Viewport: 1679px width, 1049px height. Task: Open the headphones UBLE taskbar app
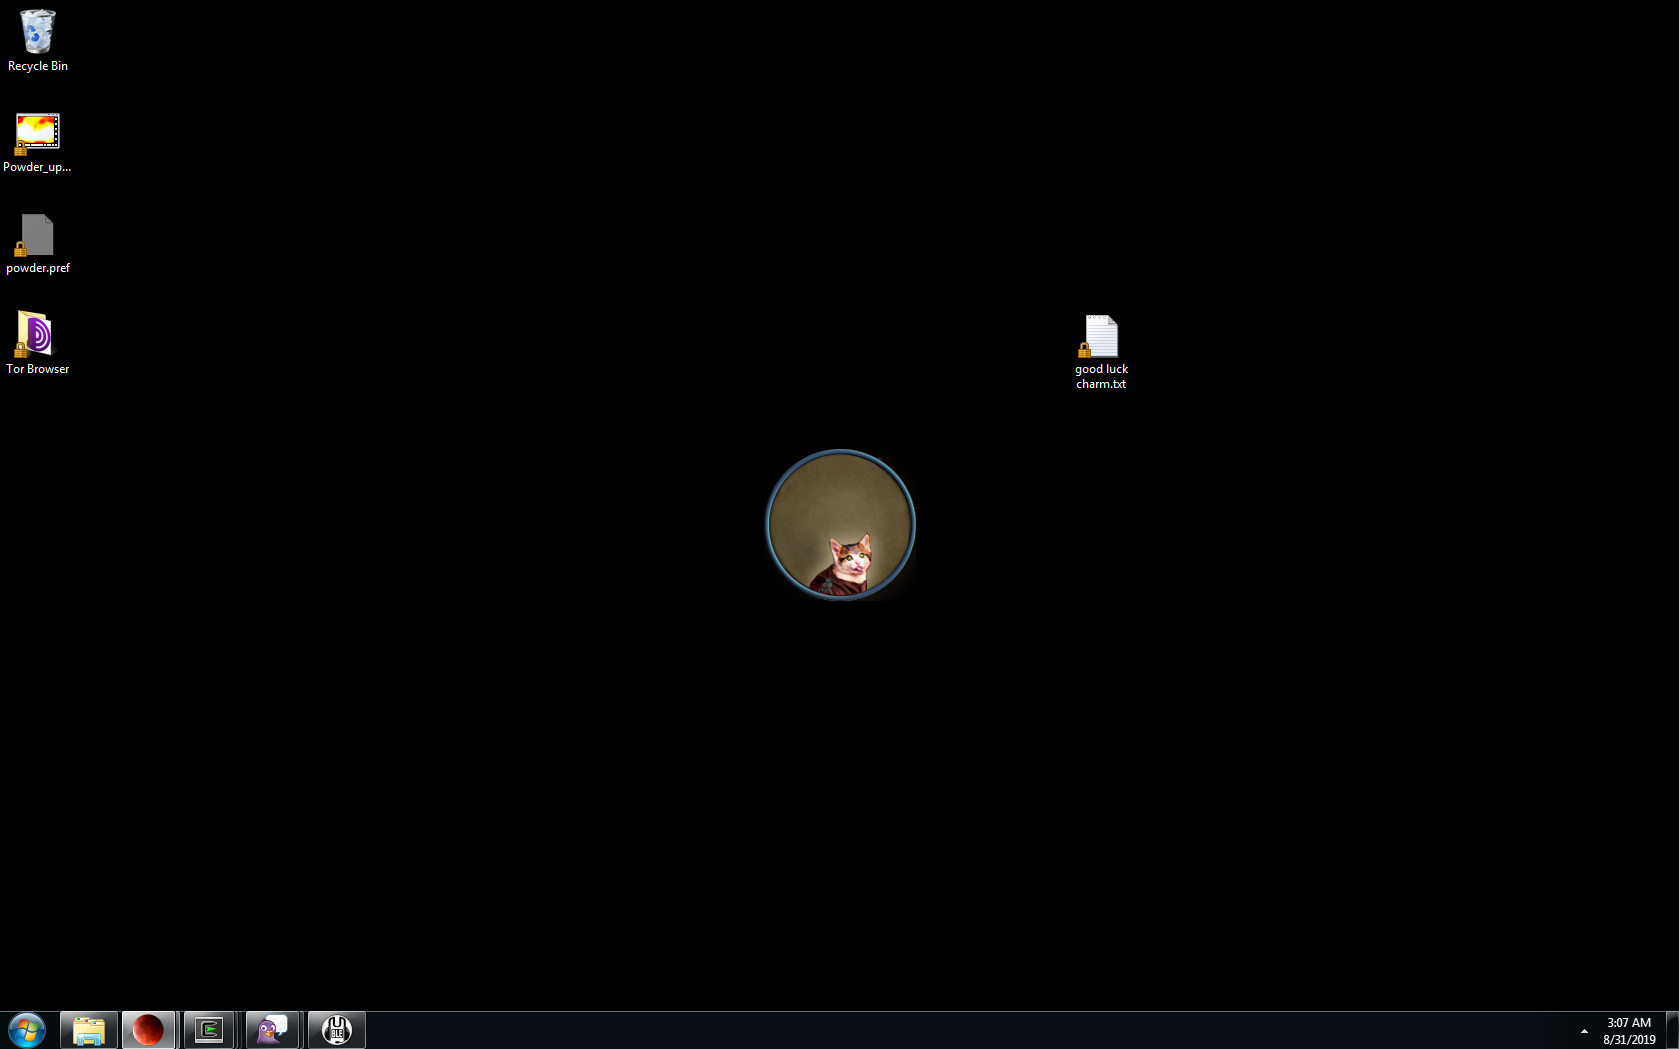[x=337, y=1030]
